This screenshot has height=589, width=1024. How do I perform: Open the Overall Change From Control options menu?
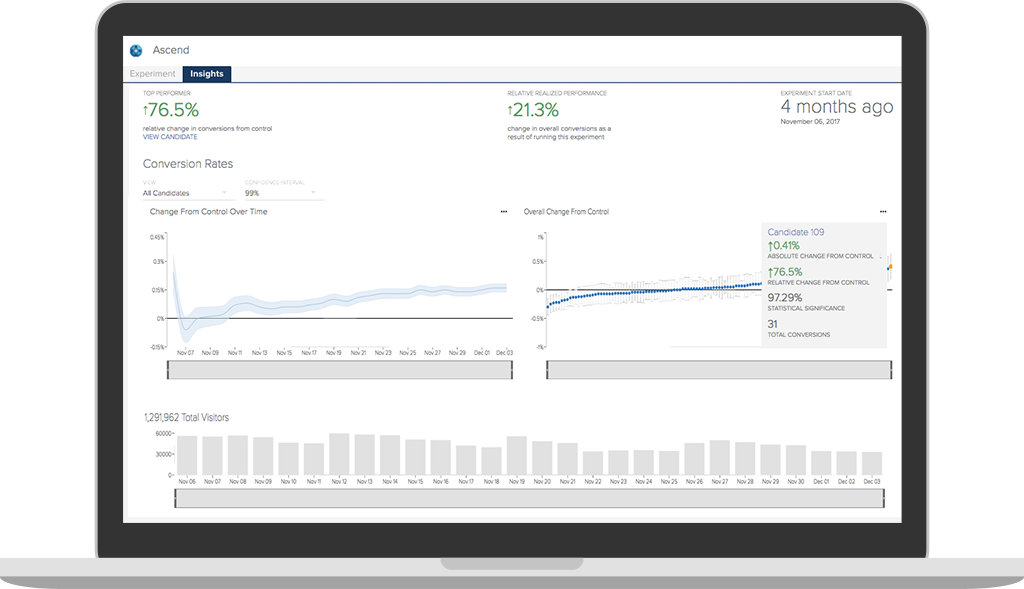[x=883, y=212]
